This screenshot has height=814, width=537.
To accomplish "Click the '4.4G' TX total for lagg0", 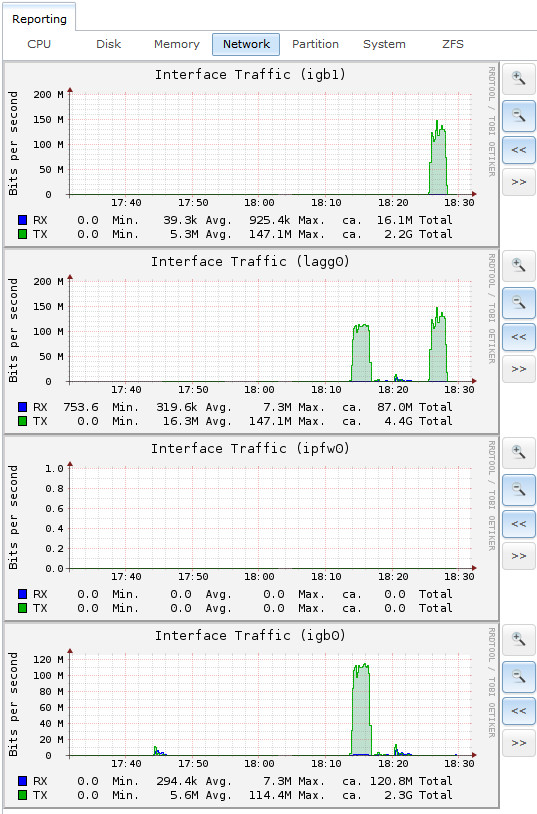I will click(399, 421).
